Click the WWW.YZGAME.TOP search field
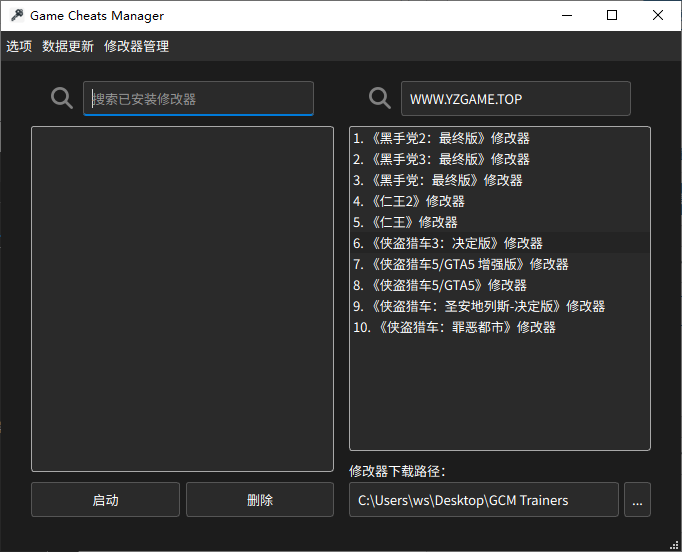This screenshot has height=552, width=682. point(516,99)
